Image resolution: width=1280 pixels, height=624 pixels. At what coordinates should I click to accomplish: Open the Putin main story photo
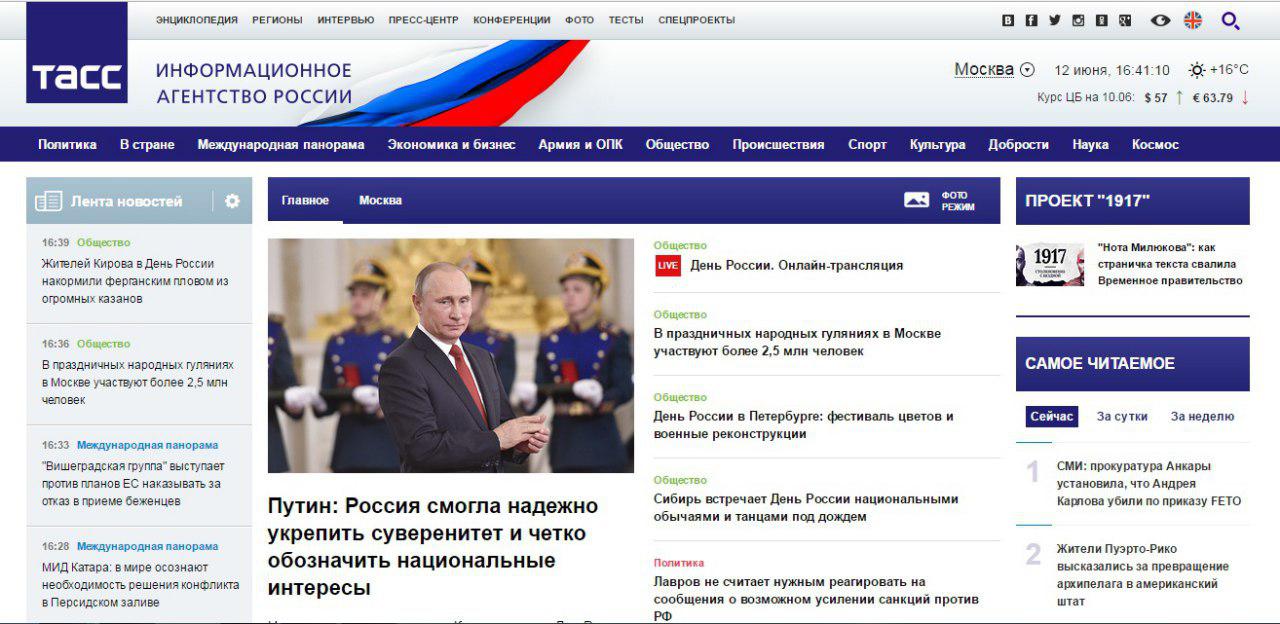click(x=451, y=355)
